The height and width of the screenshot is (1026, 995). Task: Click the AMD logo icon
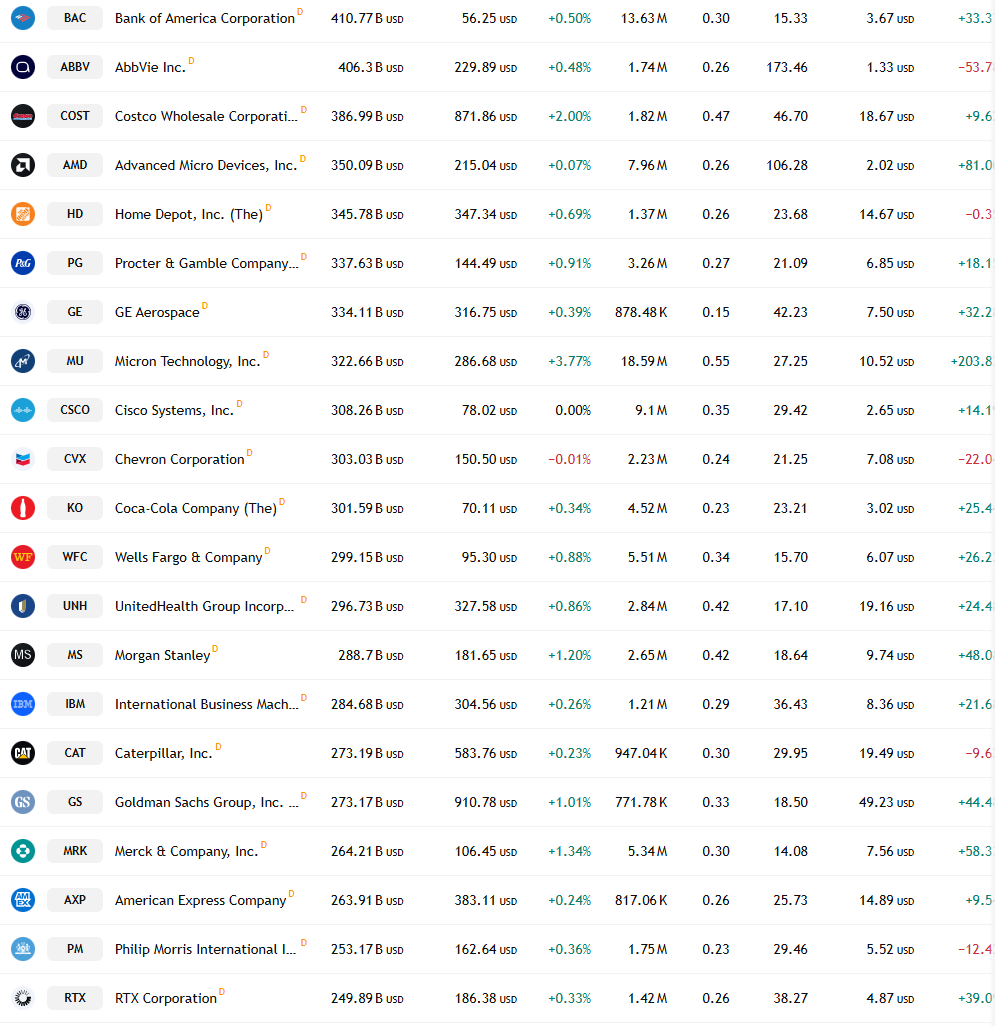point(23,165)
